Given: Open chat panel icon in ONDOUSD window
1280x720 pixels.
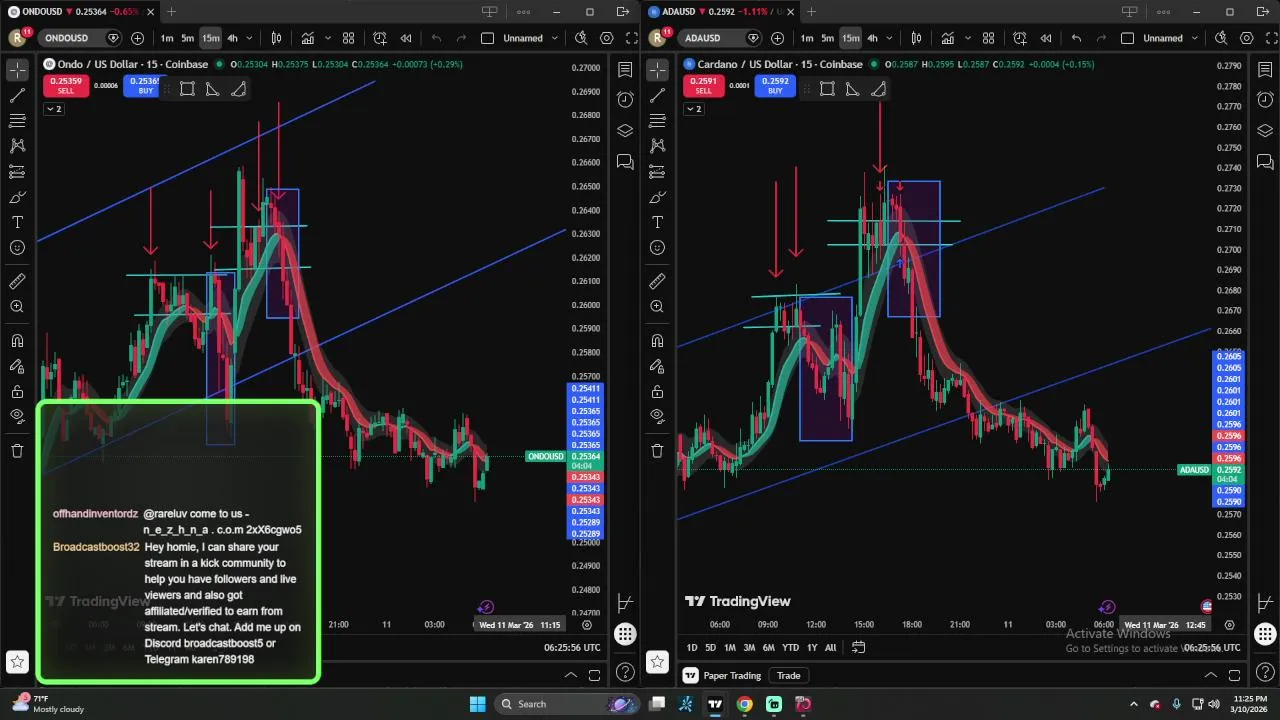Looking at the screenshot, I should point(625,162).
